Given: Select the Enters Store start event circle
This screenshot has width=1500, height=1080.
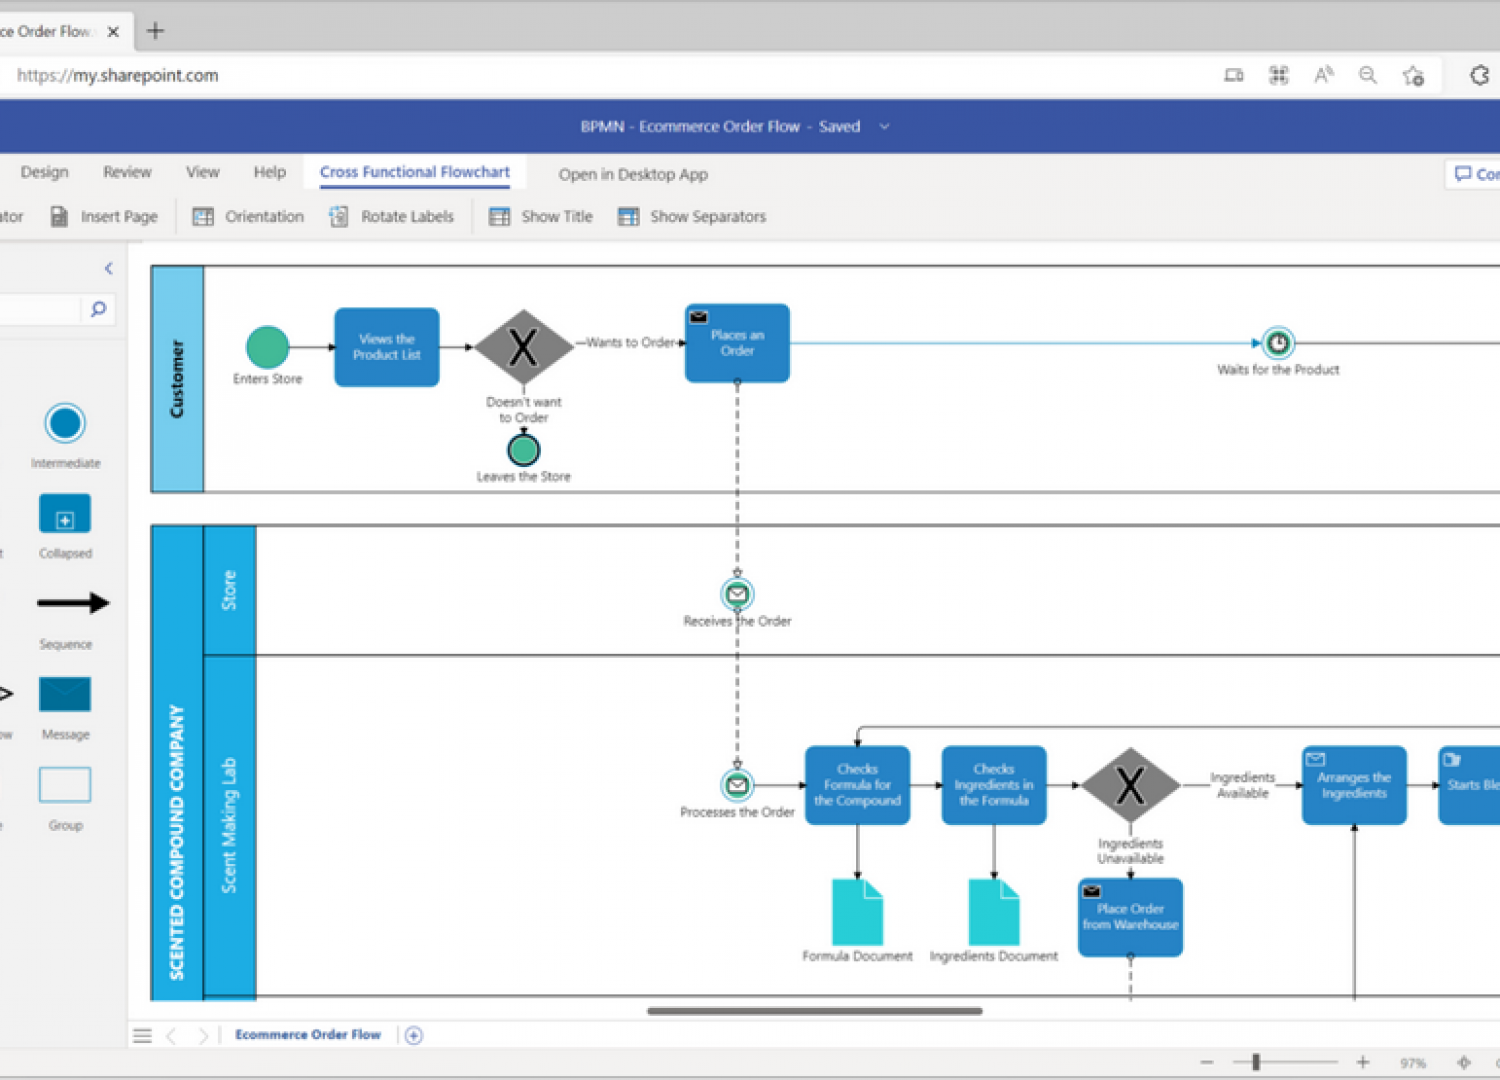Looking at the screenshot, I should [x=268, y=347].
